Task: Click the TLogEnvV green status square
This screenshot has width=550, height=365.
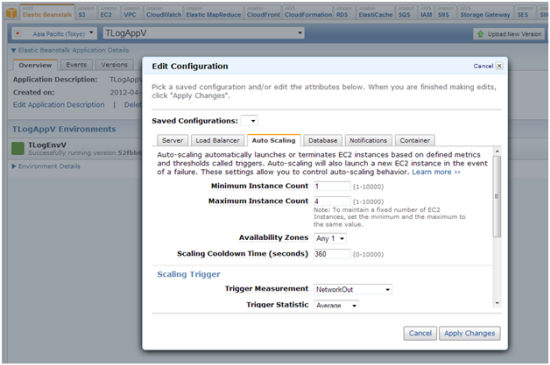Action: (18, 148)
